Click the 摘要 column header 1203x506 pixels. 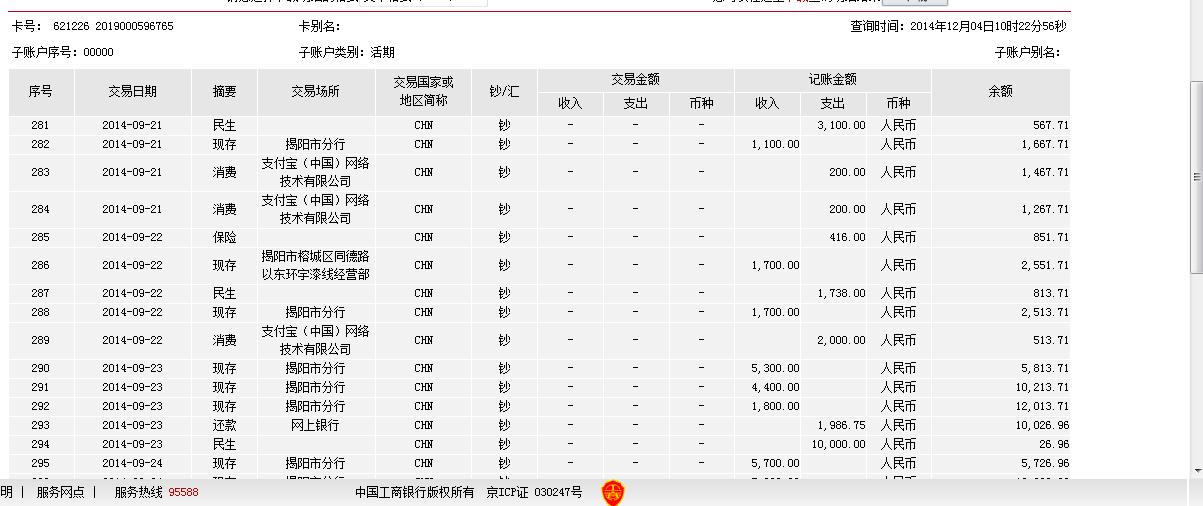pyautogui.click(x=225, y=91)
